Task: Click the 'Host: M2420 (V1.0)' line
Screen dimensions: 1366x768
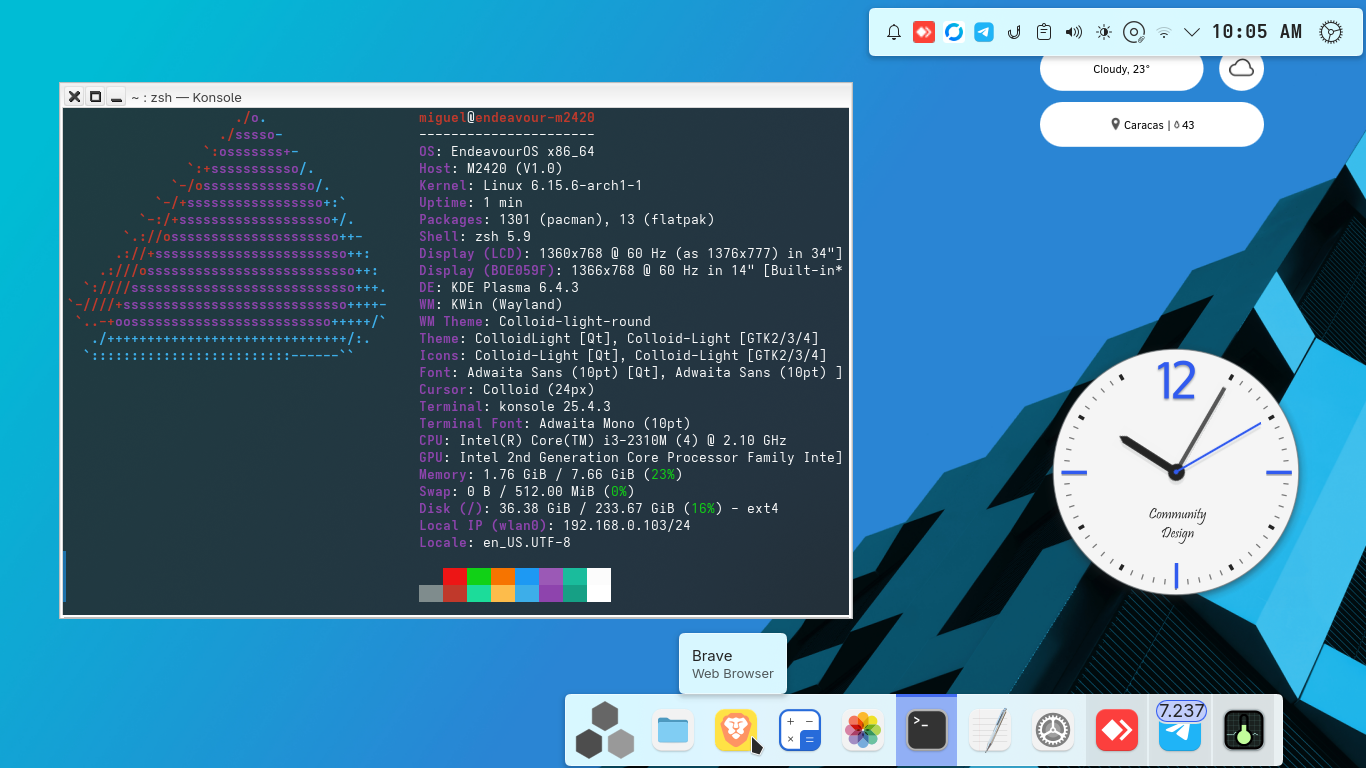Action: [491, 169]
